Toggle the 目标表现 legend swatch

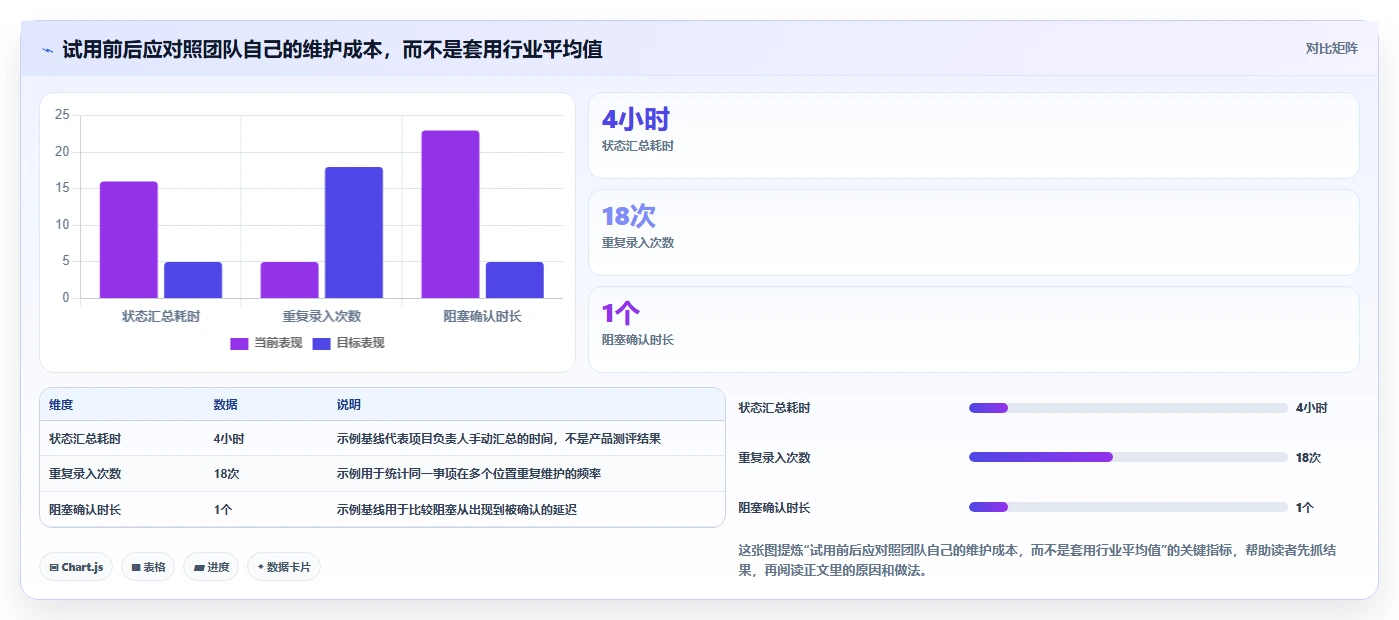tap(321, 343)
